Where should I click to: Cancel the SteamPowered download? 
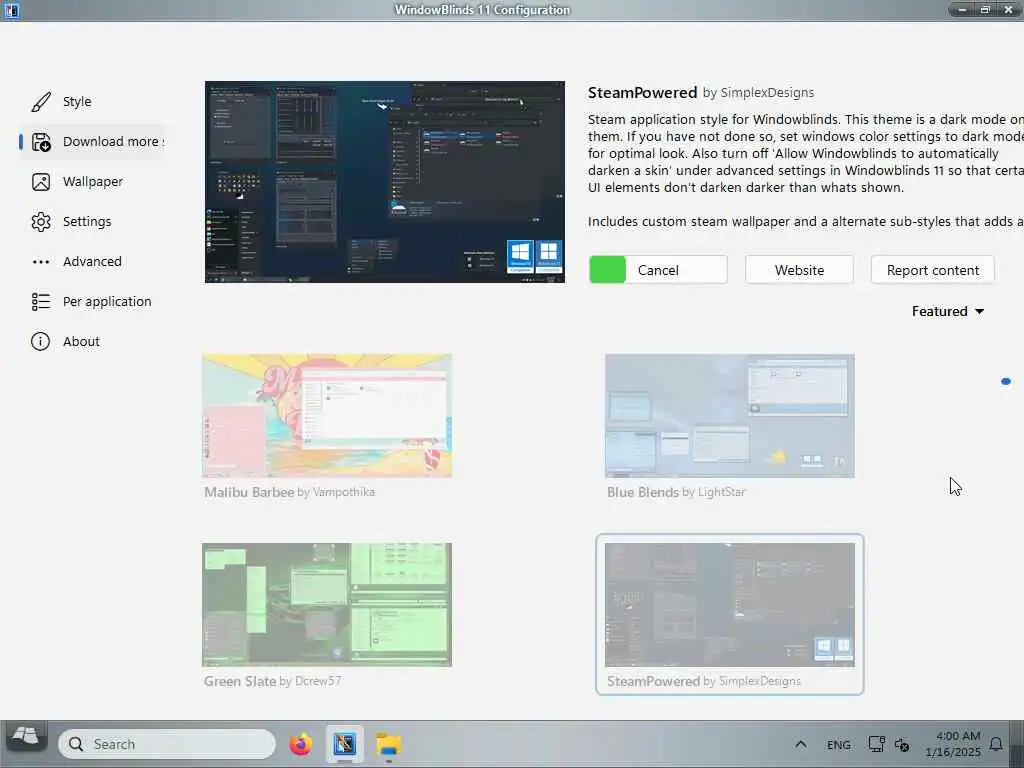coord(658,270)
